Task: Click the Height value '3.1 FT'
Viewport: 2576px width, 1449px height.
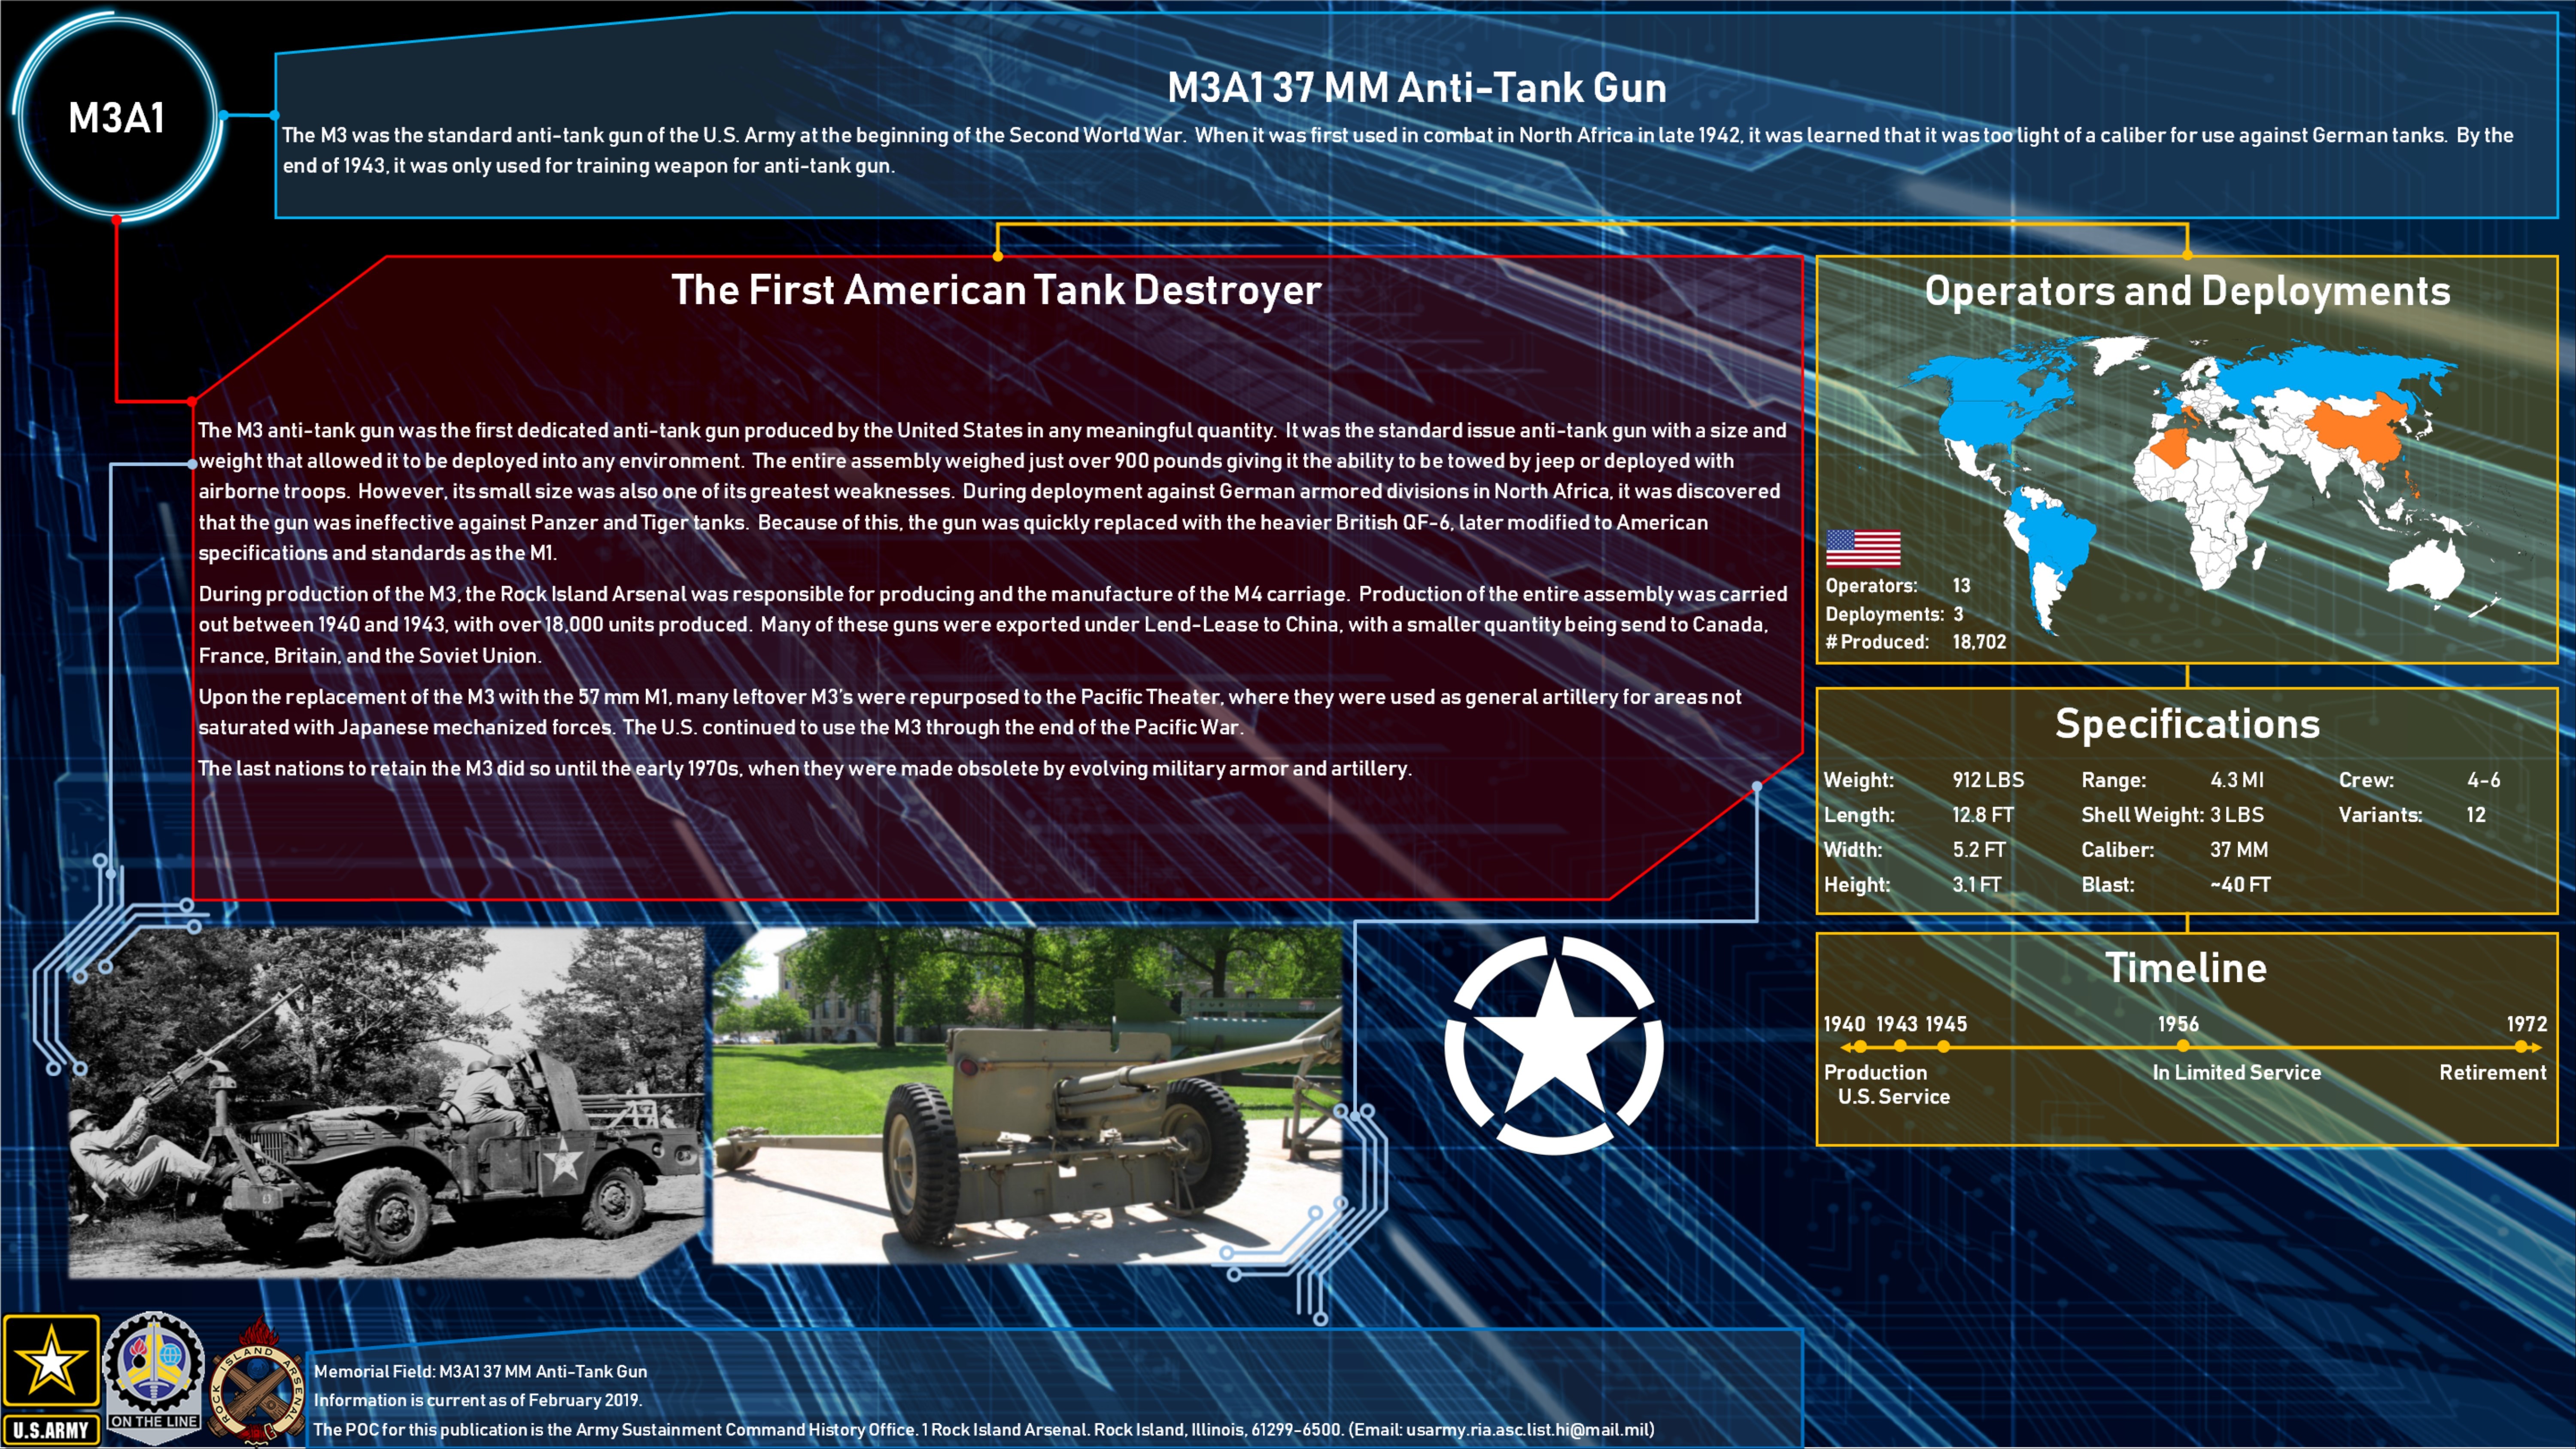Action: click(x=1977, y=885)
